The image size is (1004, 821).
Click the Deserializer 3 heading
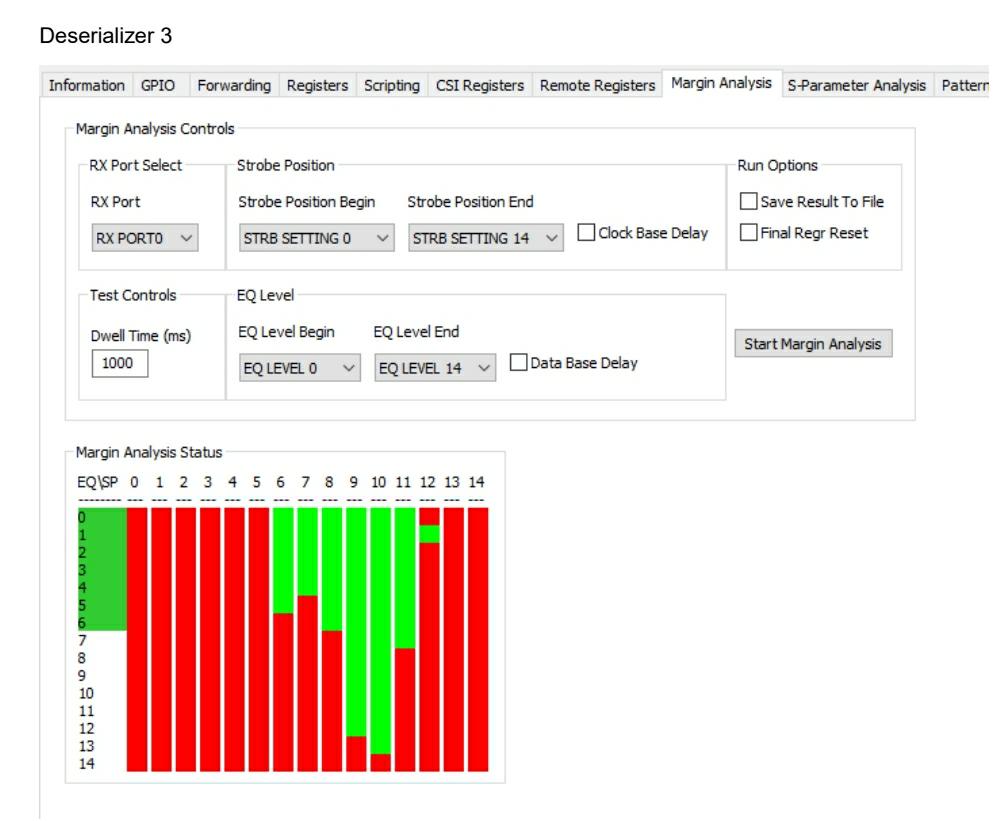[x=106, y=35]
